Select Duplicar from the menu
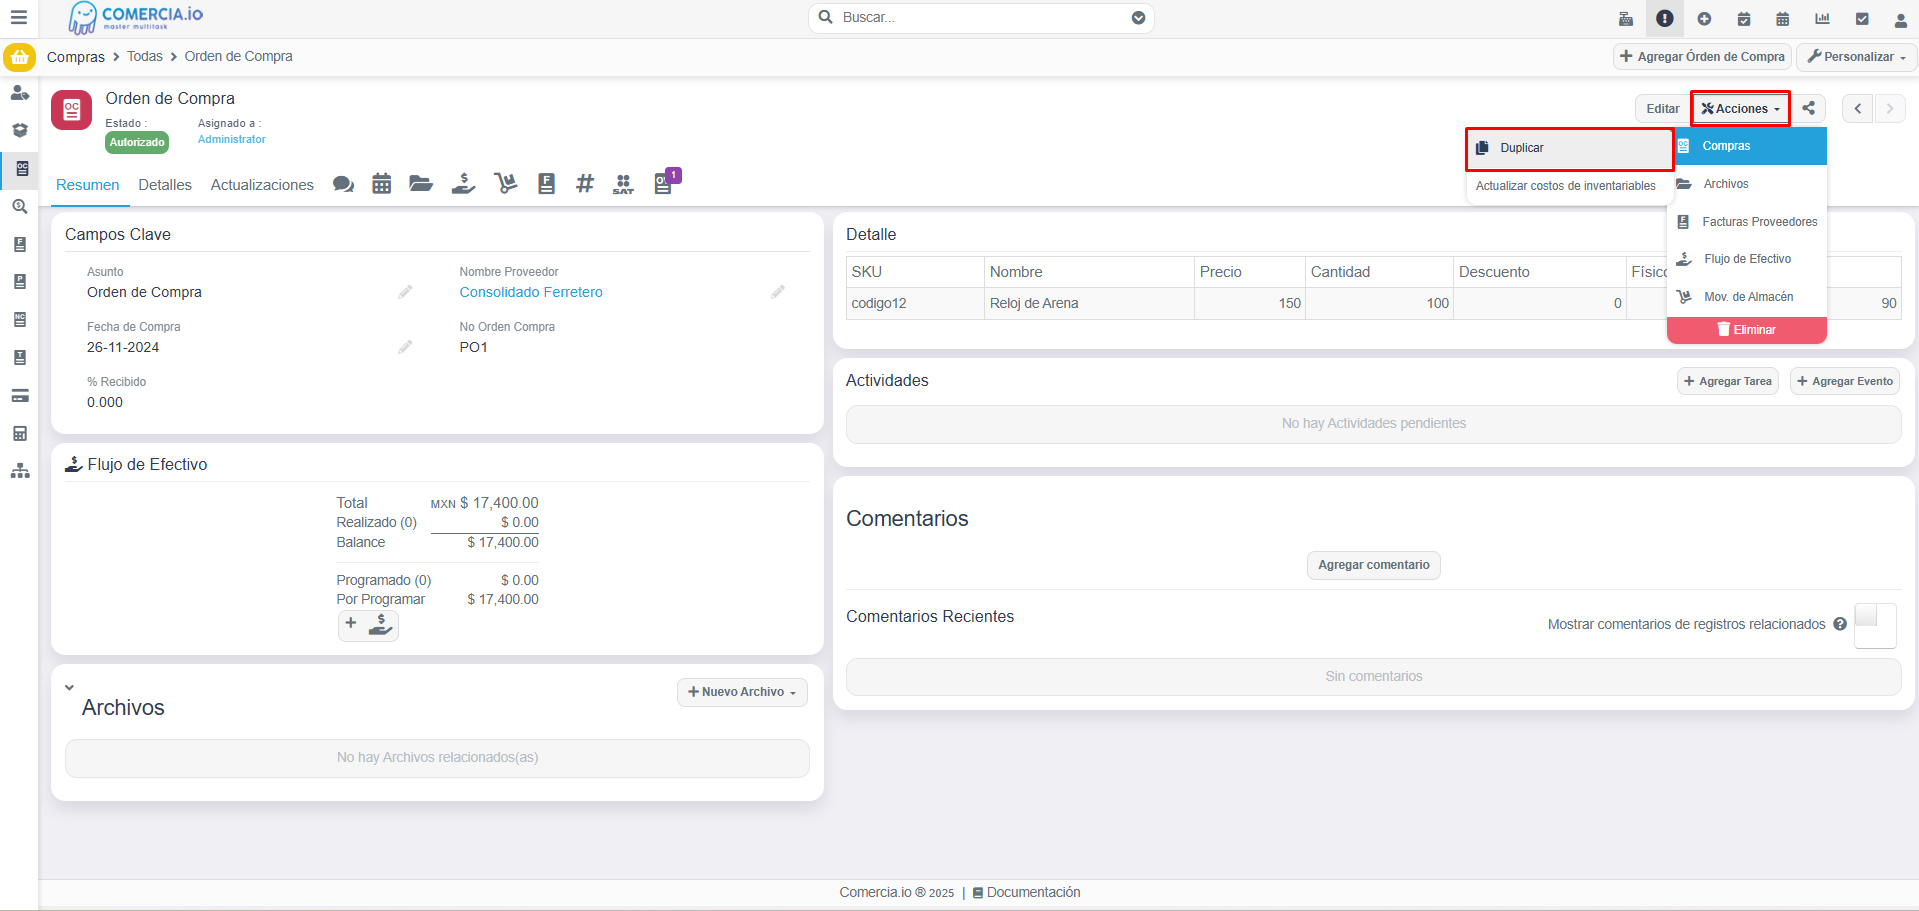Screen dimensions: 1919x911 [1569, 148]
